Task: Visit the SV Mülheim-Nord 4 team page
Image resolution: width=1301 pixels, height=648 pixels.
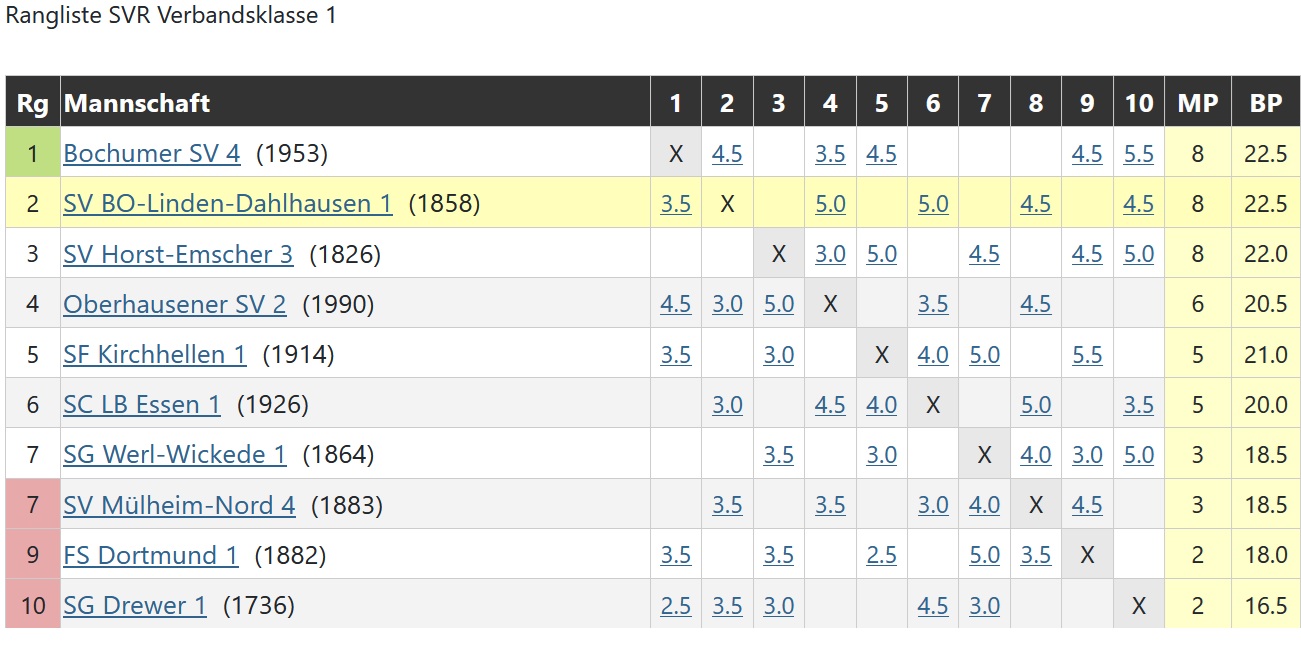Action: point(179,505)
